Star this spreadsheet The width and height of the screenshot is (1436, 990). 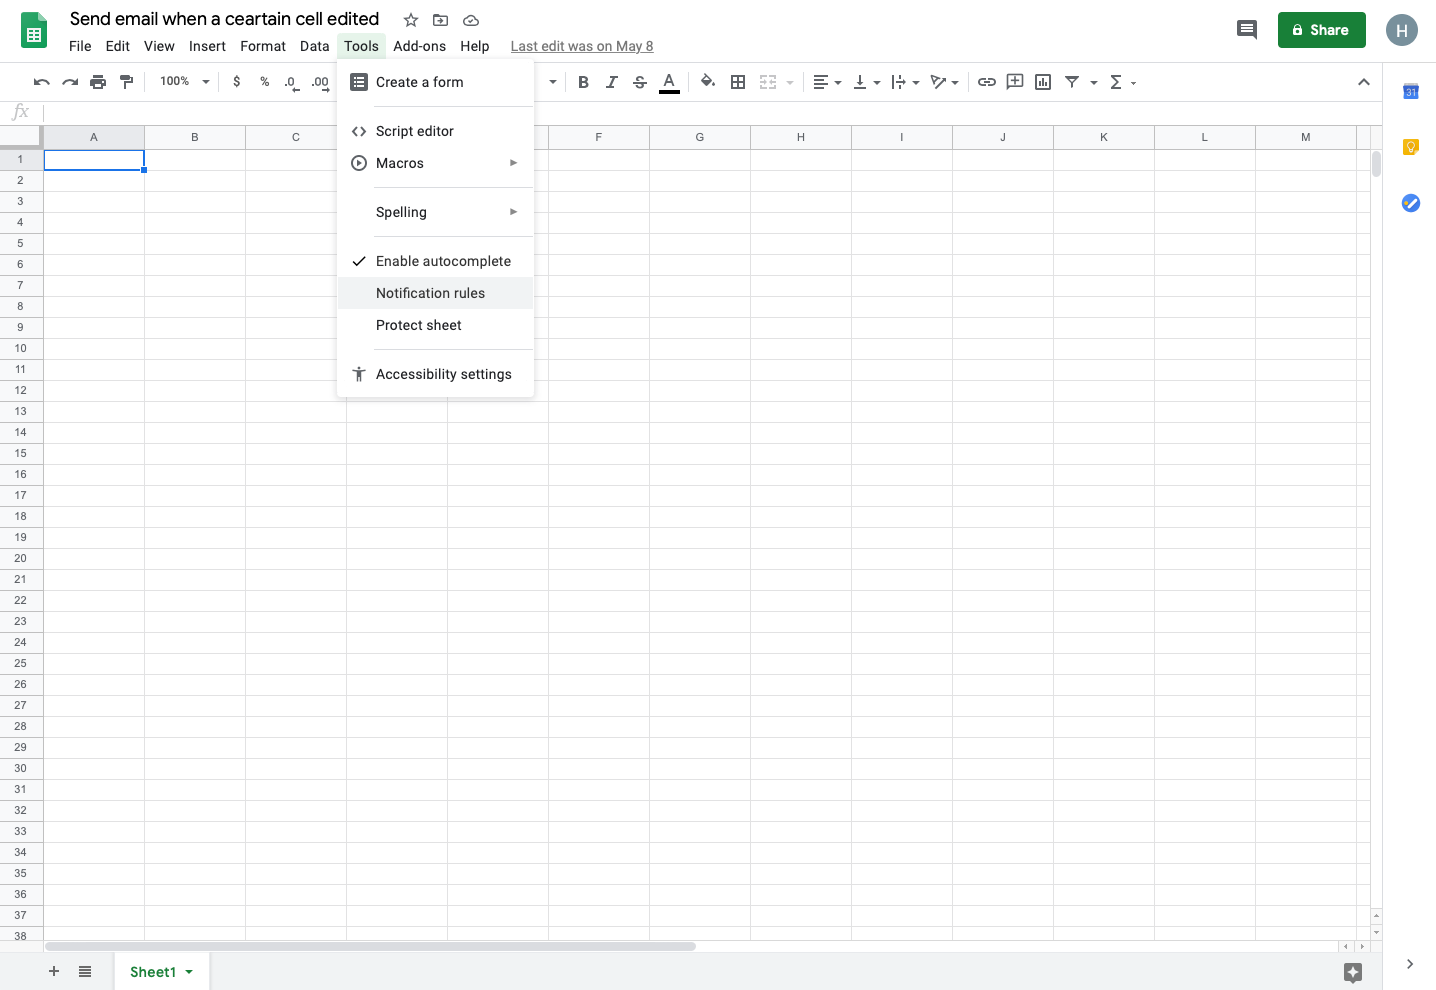coord(411,20)
